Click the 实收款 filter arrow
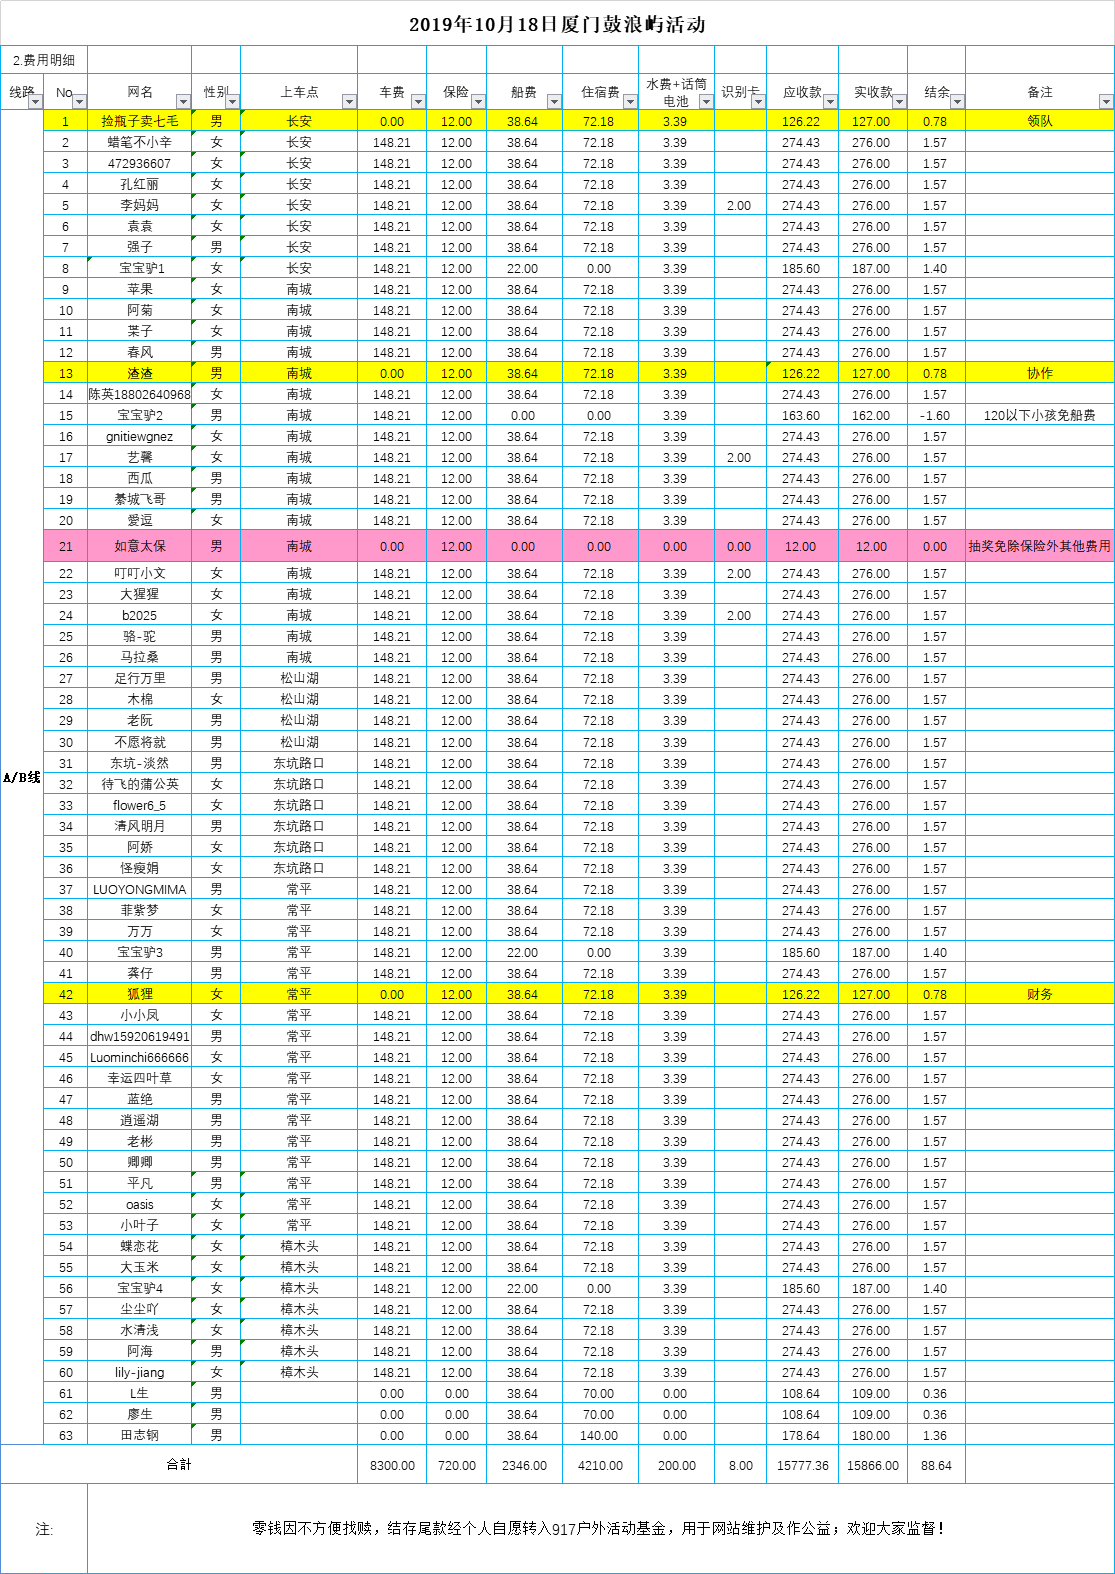The image size is (1115, 1574). [x=899, y=102]
